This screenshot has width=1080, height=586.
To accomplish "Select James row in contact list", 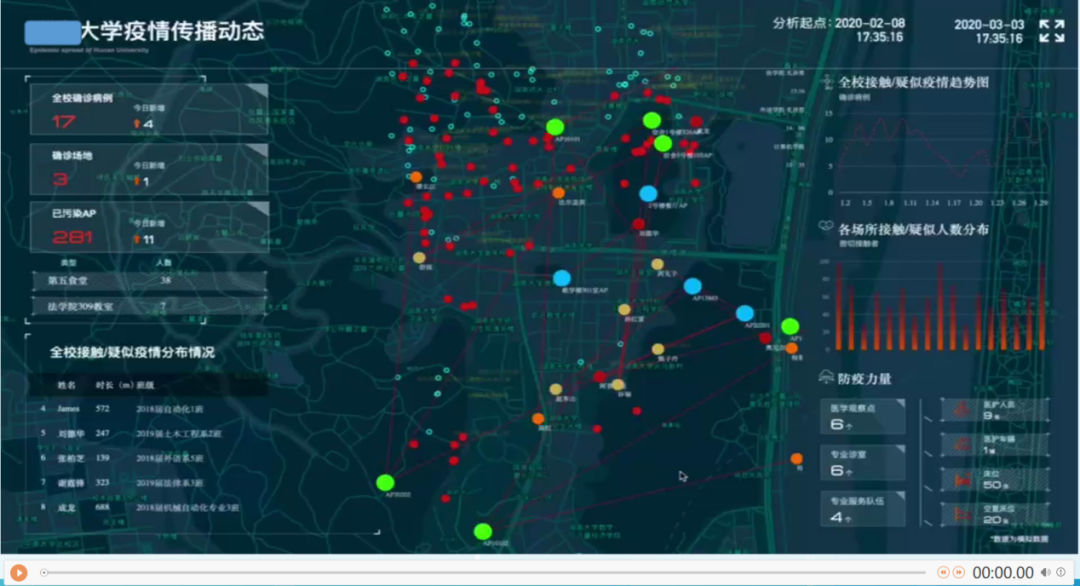I will (148, 409).
